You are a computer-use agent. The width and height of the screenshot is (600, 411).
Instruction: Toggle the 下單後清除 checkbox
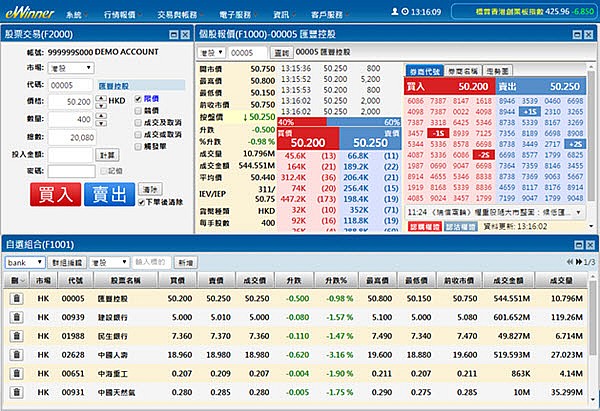click(141, 202)
